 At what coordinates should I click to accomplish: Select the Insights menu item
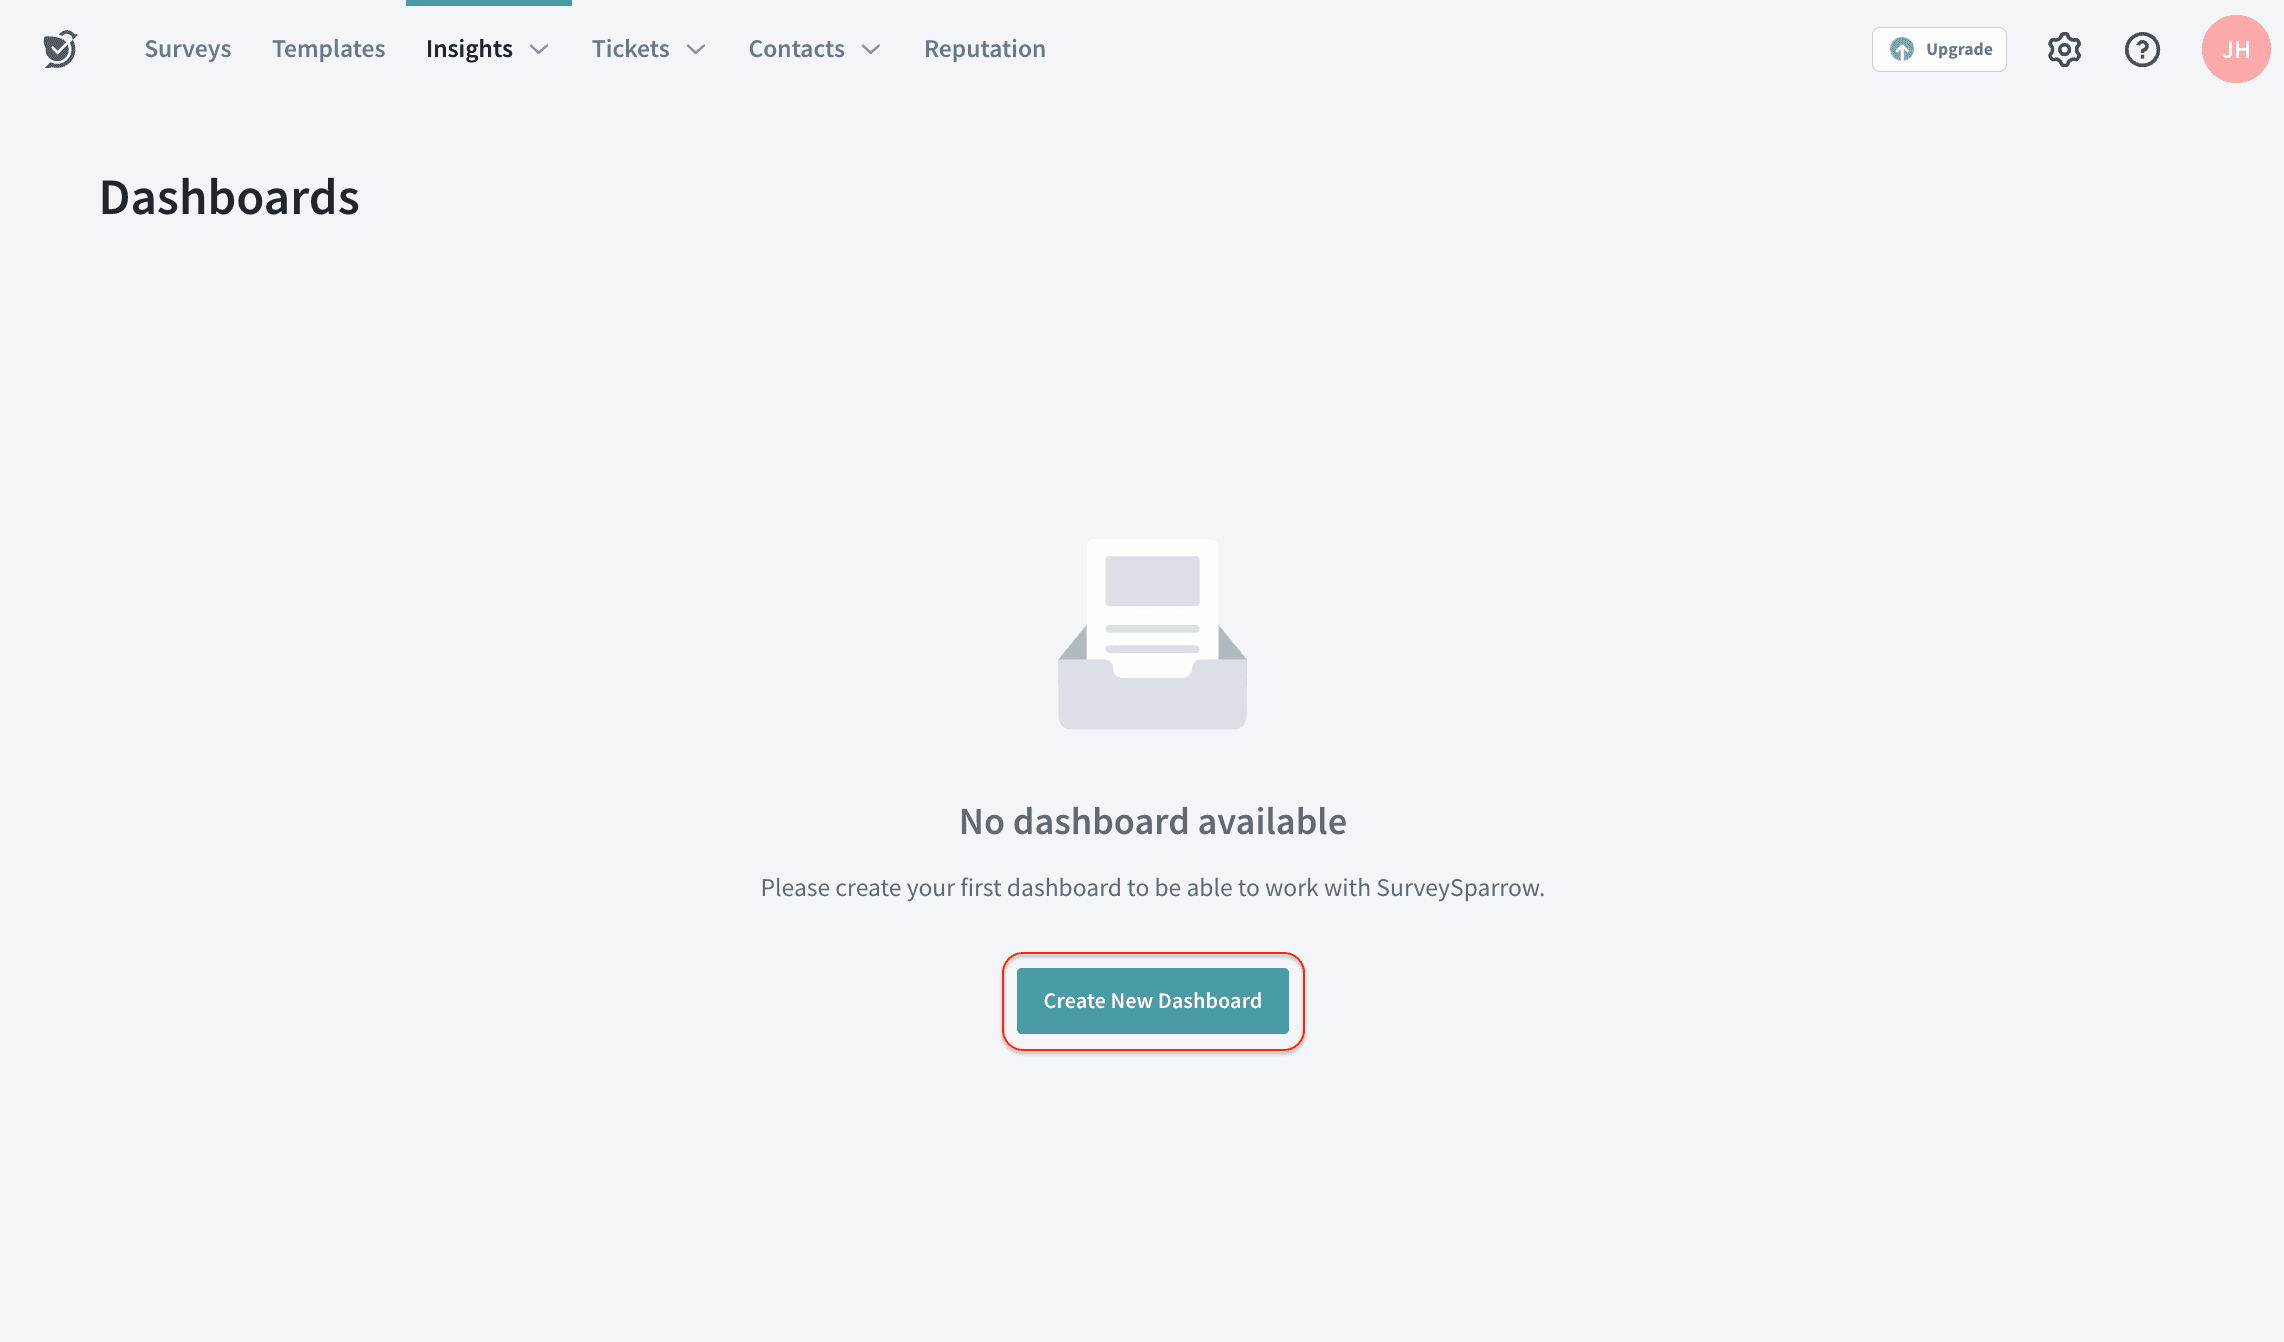469,48
